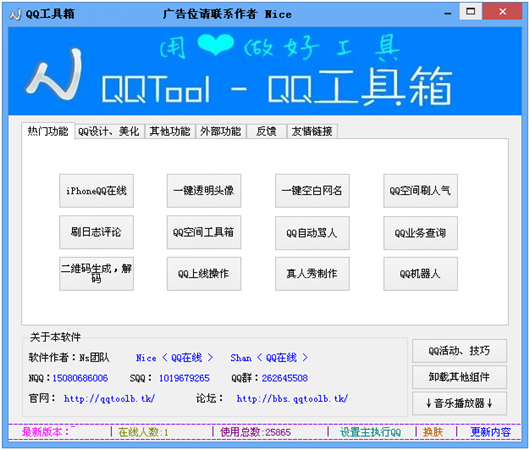Open 更新内容 in the status bar

pyautogui.click(x=491, y=432)
